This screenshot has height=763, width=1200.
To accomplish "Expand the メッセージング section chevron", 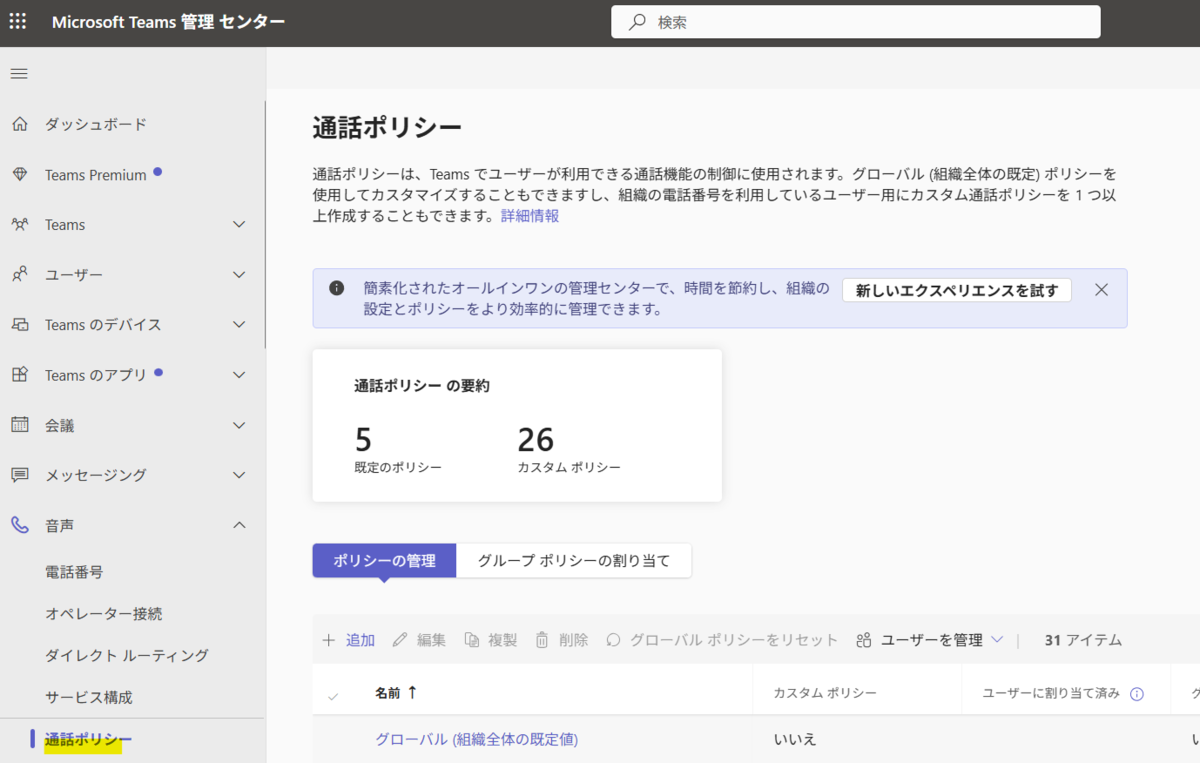I will coord(239,475).
